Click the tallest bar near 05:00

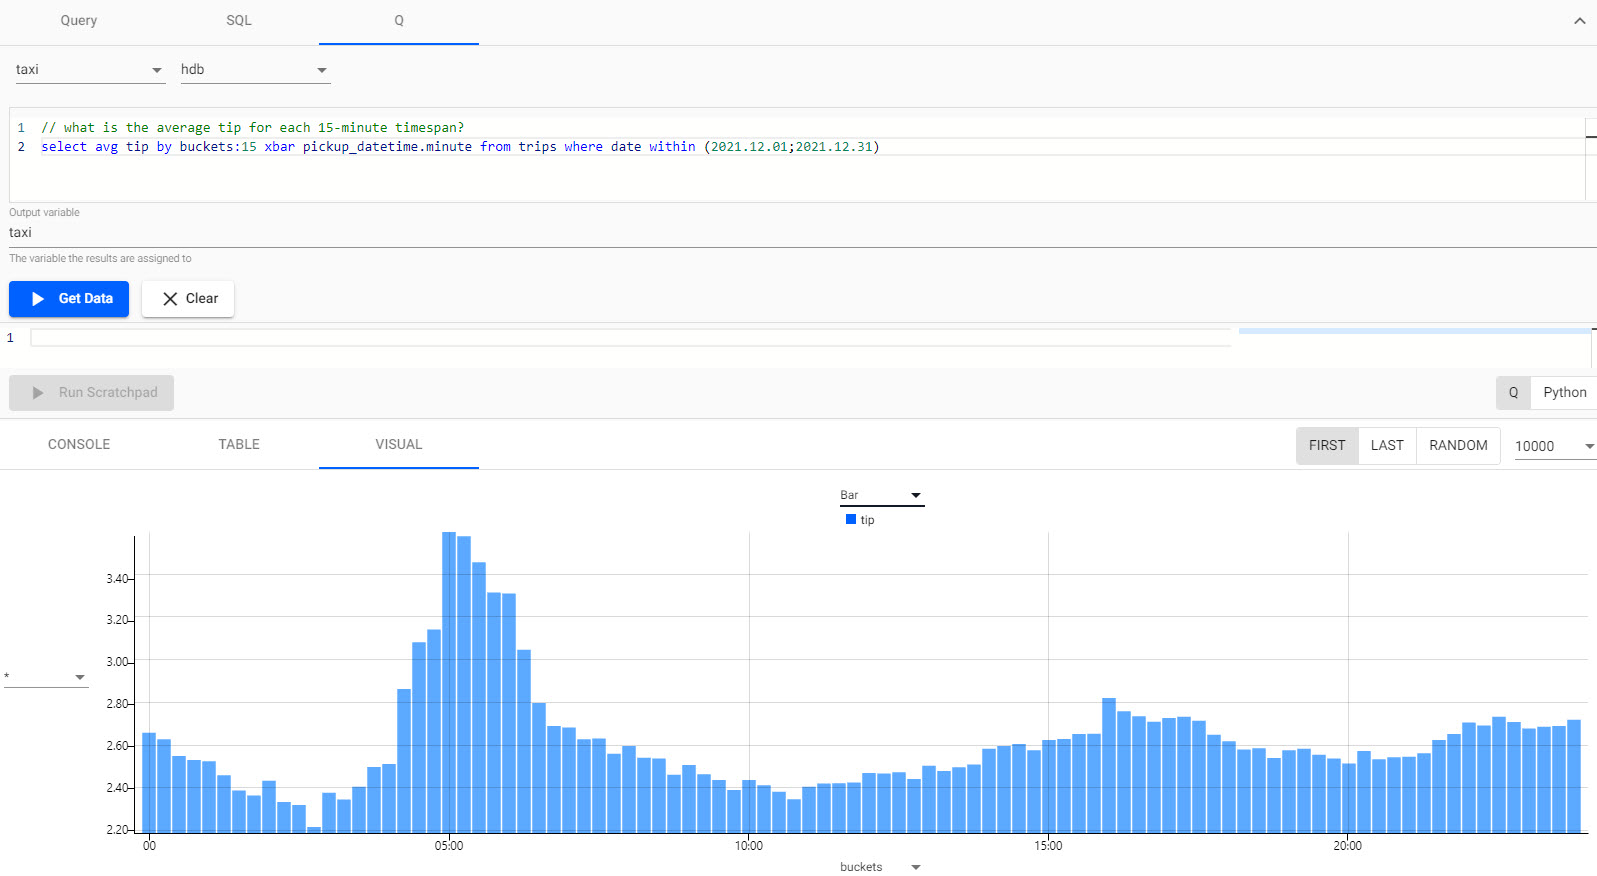pyautogui.click(x=449, y=682)
